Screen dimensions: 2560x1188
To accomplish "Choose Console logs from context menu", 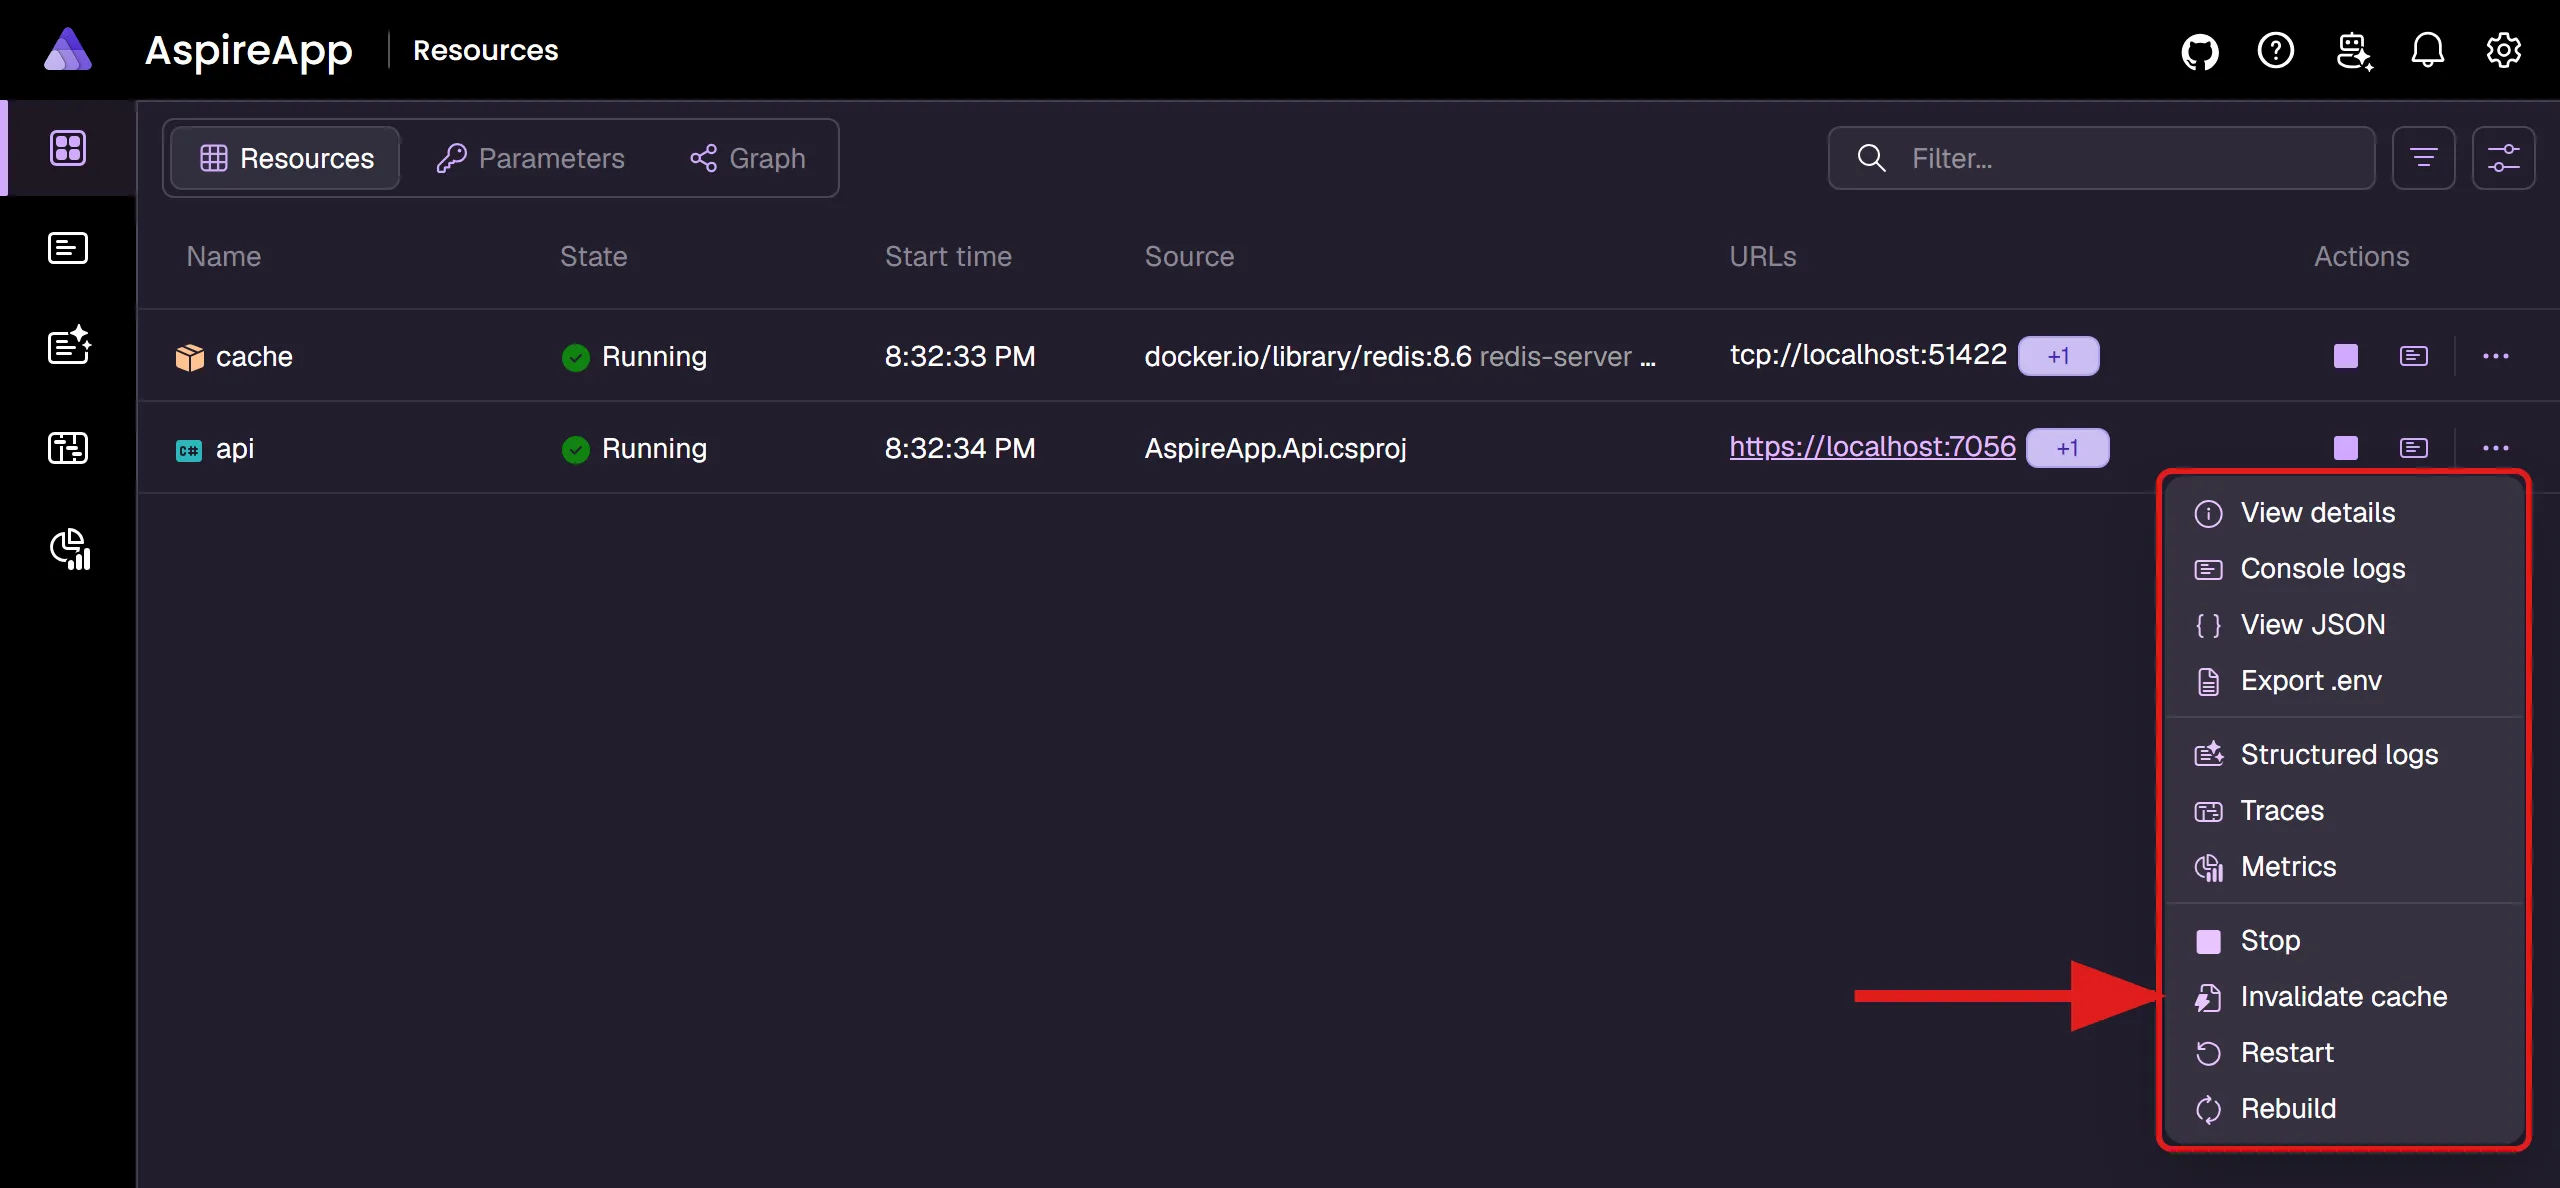I will (2344, 569).
